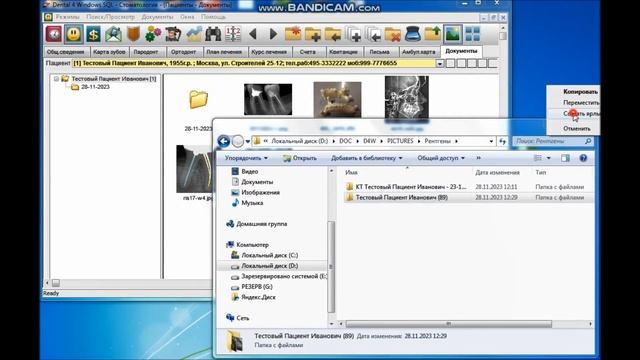Switch to the Карта зубов tab
Viewport: 640px width, 360px height.
pos(109,52)
